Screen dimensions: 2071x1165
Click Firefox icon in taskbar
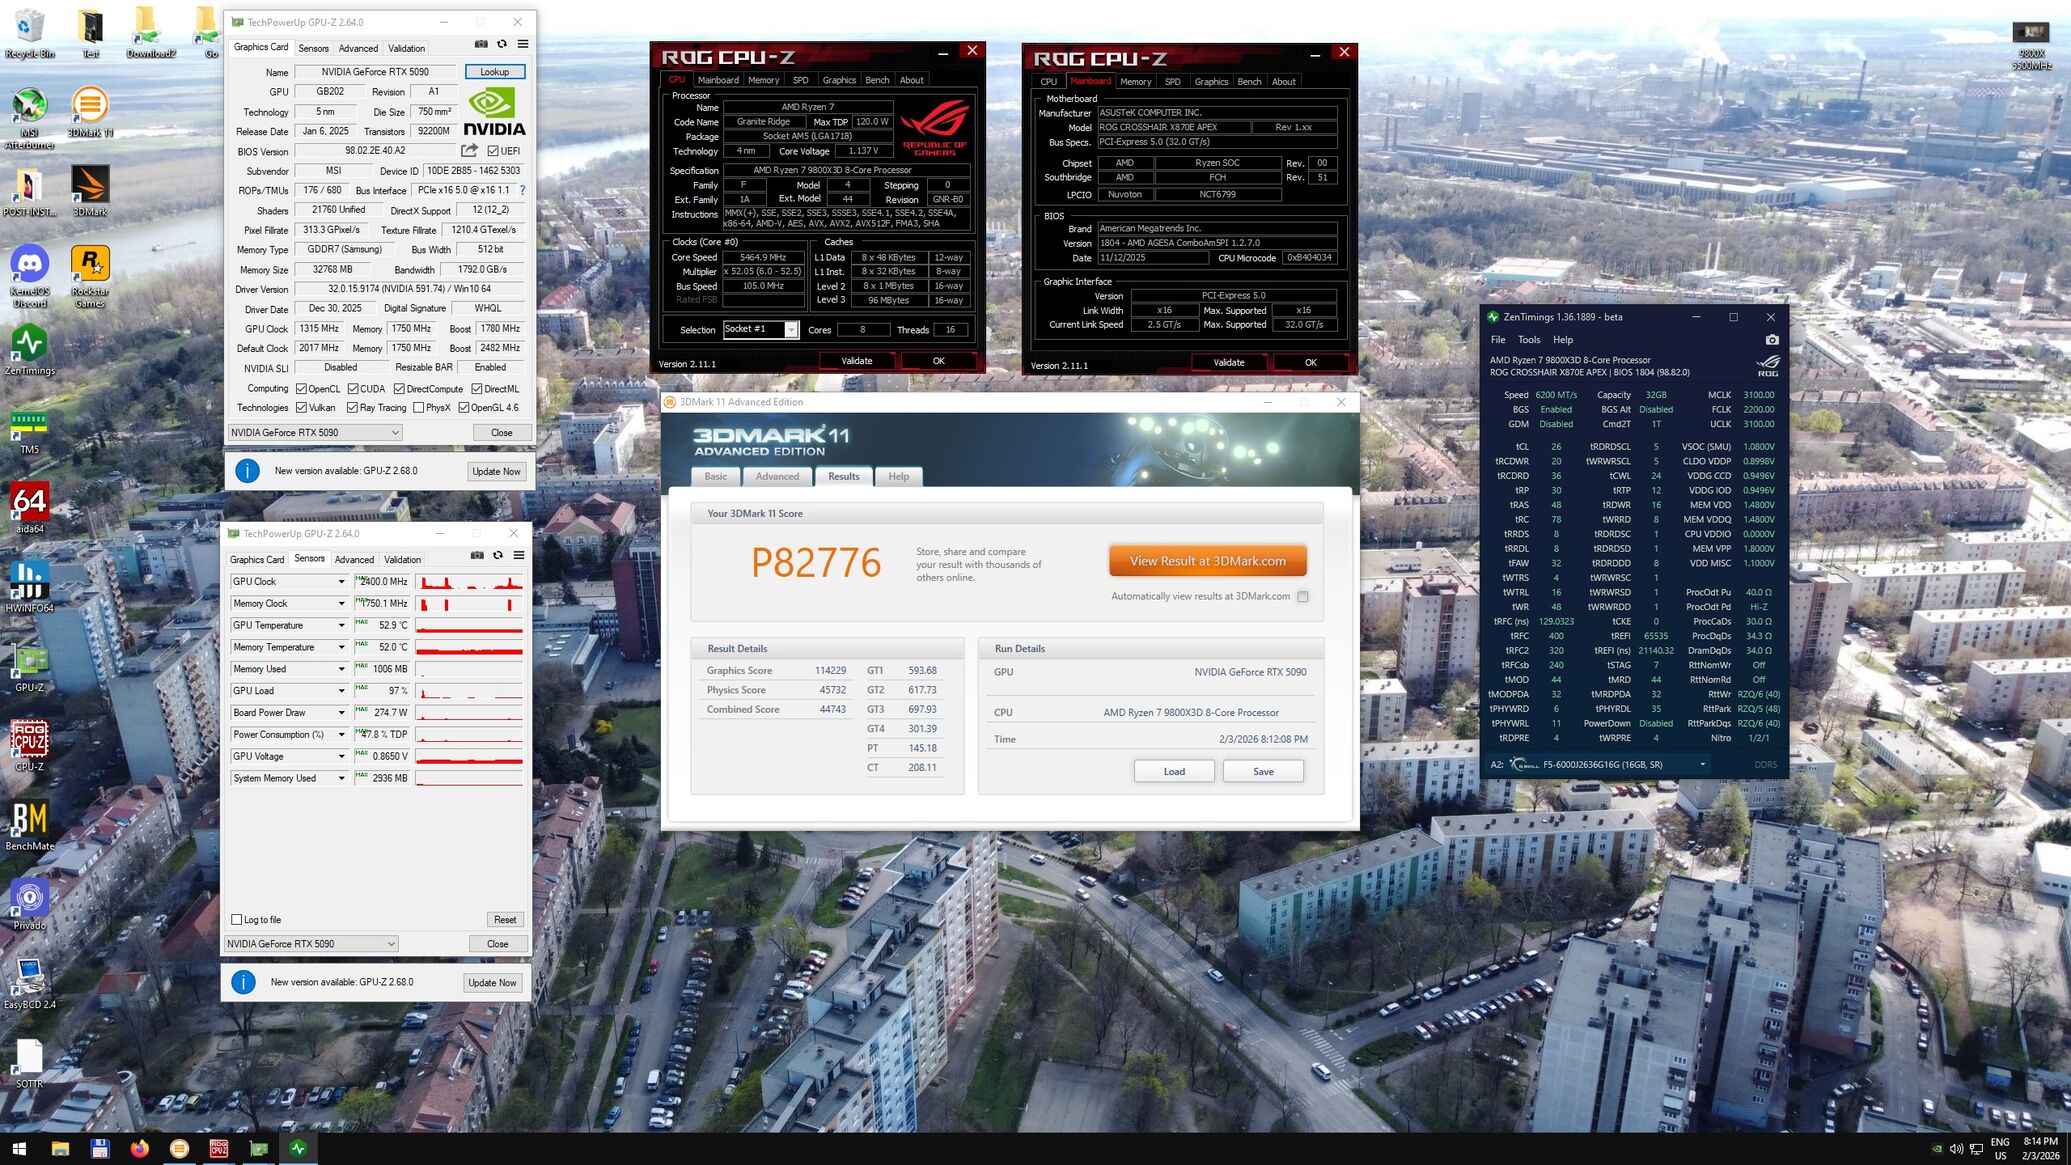pos(139,1148)
